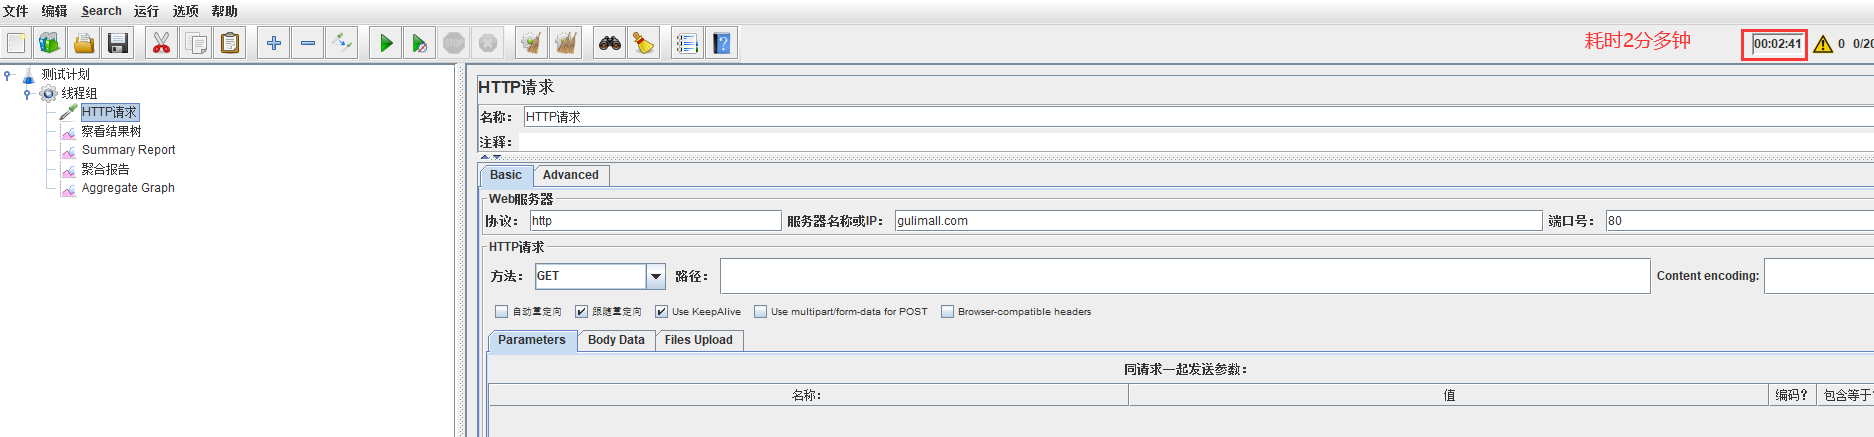Image resolution: width=1874 pixels, height=437 pixels.
Task: Save the test plan with floppy icon
Action: click(118, 43)
